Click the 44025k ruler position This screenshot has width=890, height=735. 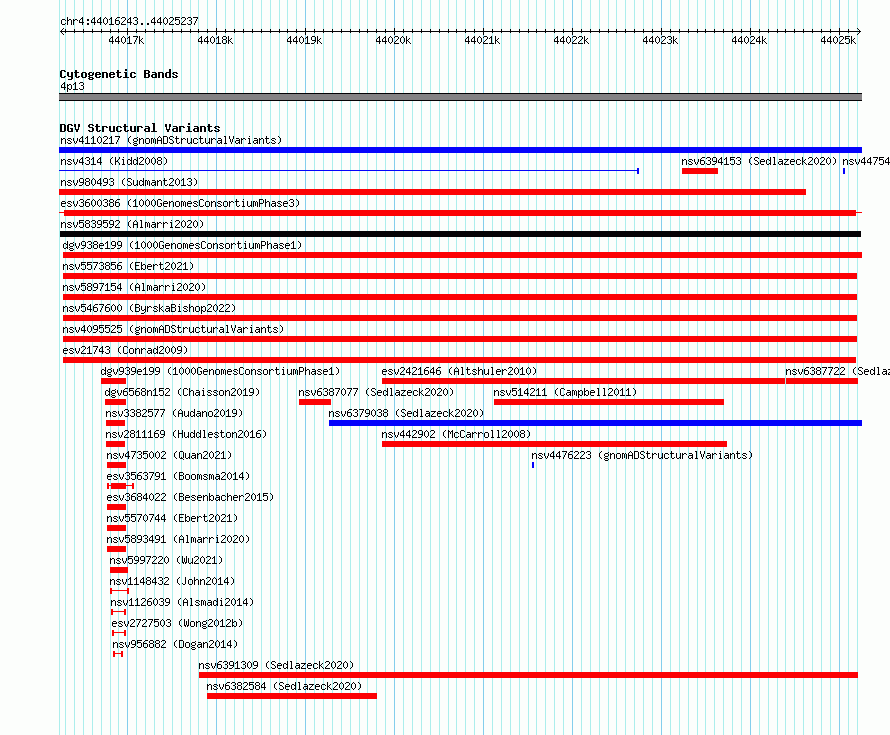point(838,40)
